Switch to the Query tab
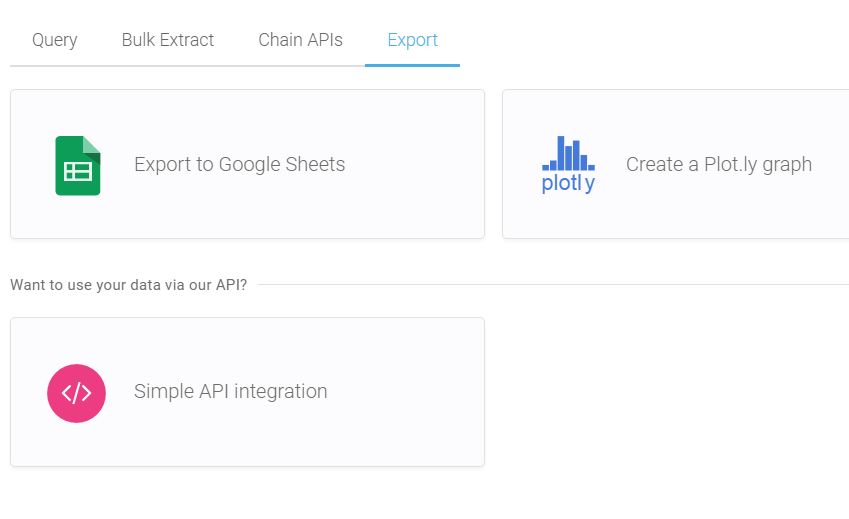 point(55,40)
